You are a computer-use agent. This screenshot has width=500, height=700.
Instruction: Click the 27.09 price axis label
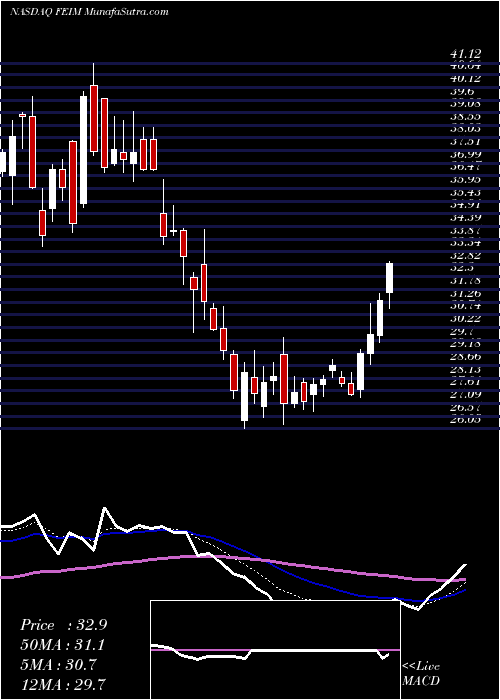466,395
